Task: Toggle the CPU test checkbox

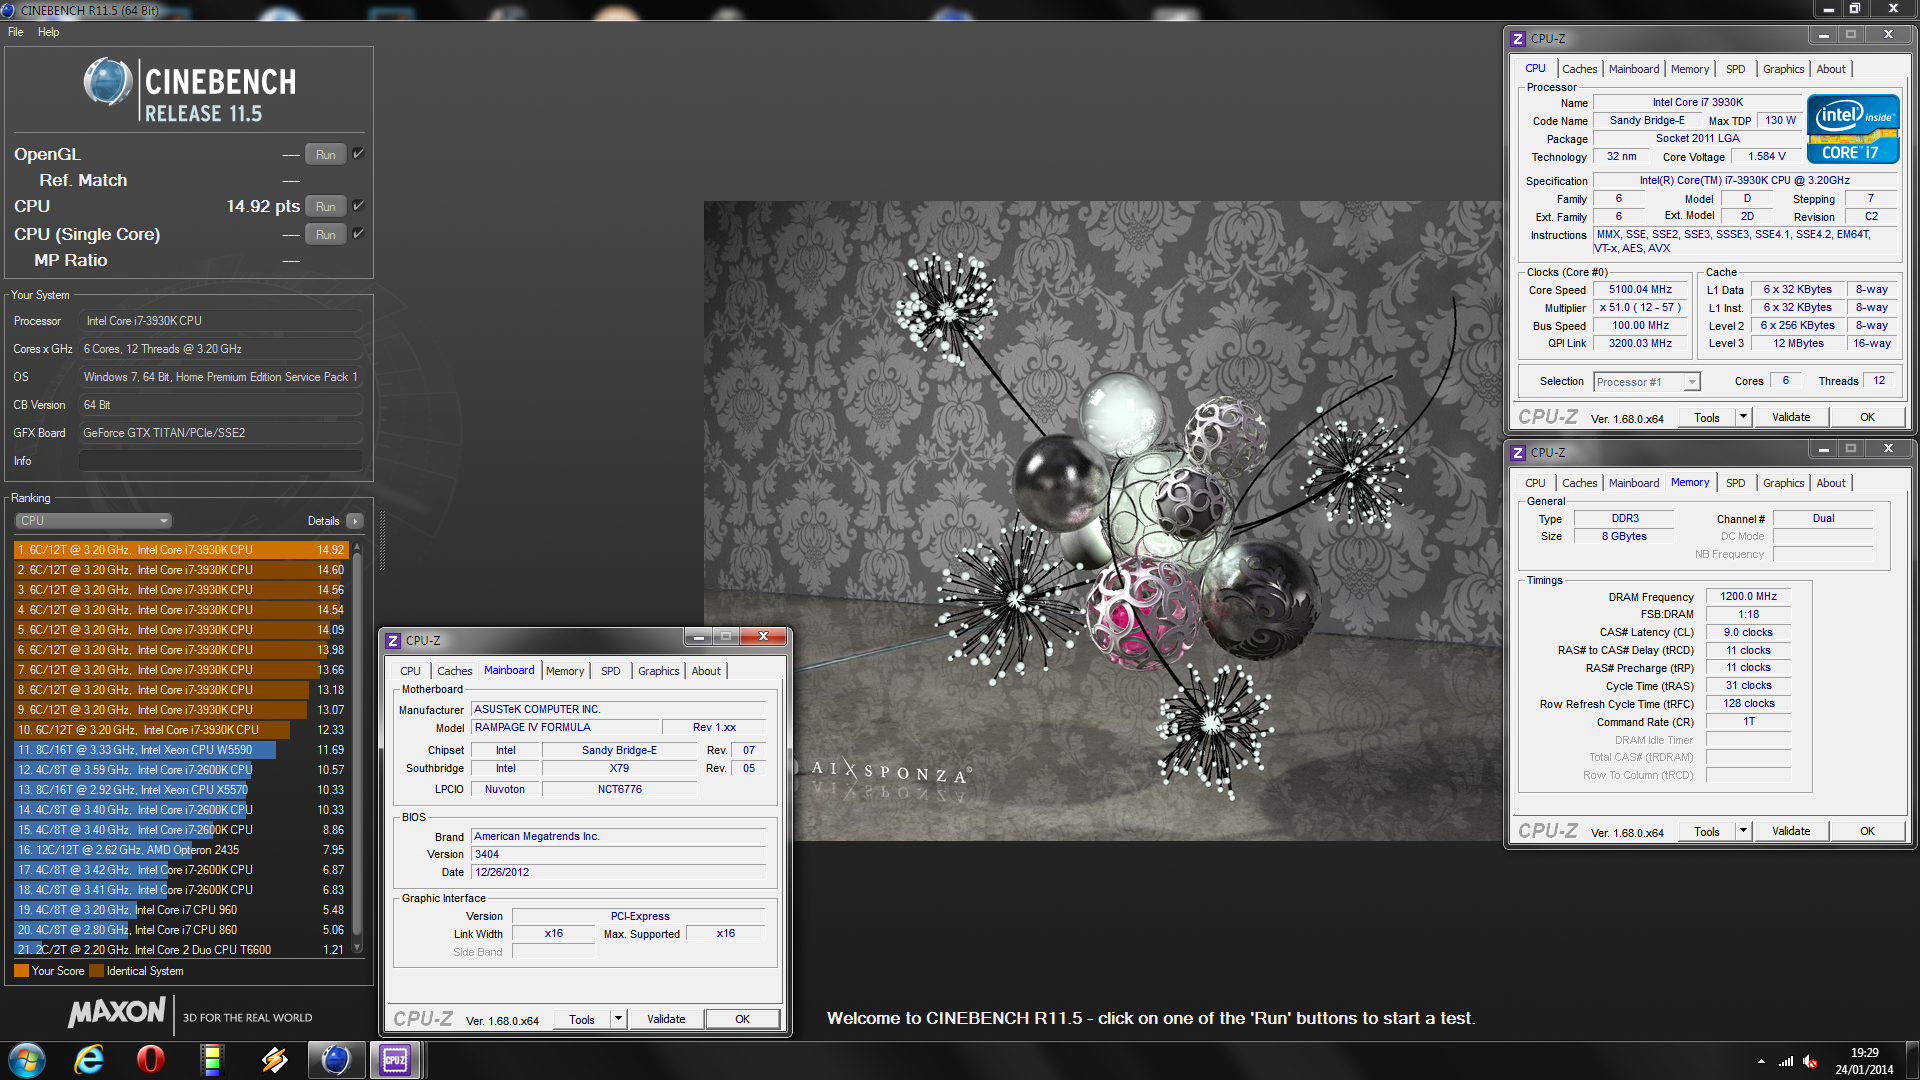Action: click(358, 206)
